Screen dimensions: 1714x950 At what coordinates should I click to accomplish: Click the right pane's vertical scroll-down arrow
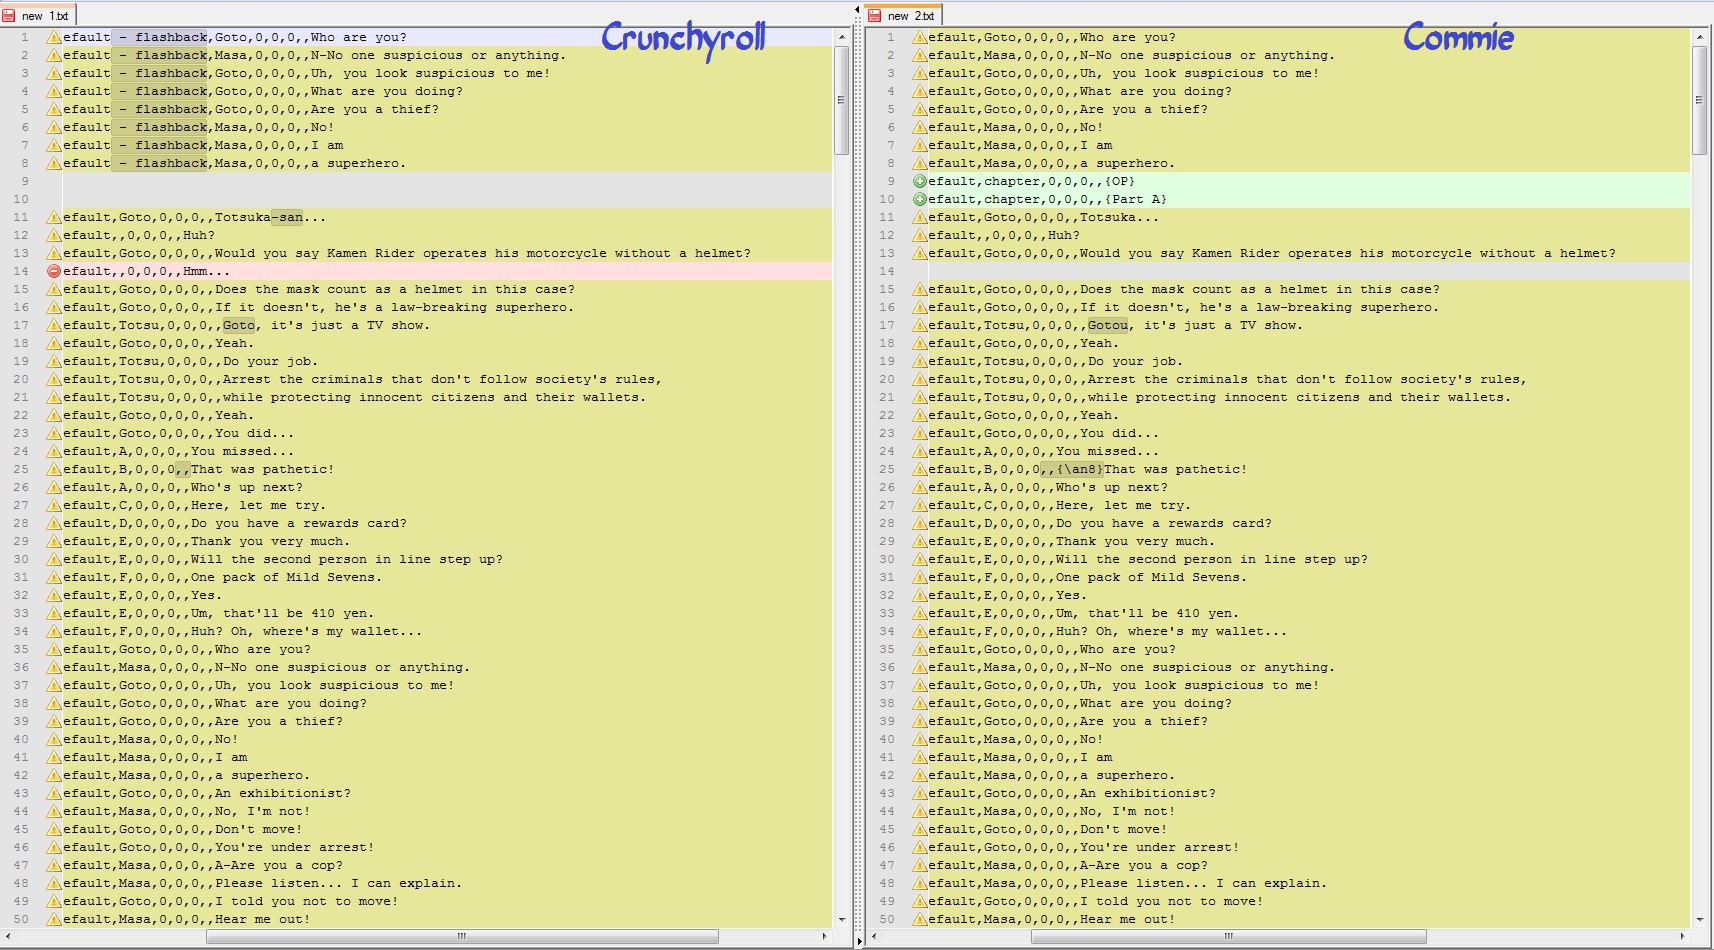pos(1699,919)
